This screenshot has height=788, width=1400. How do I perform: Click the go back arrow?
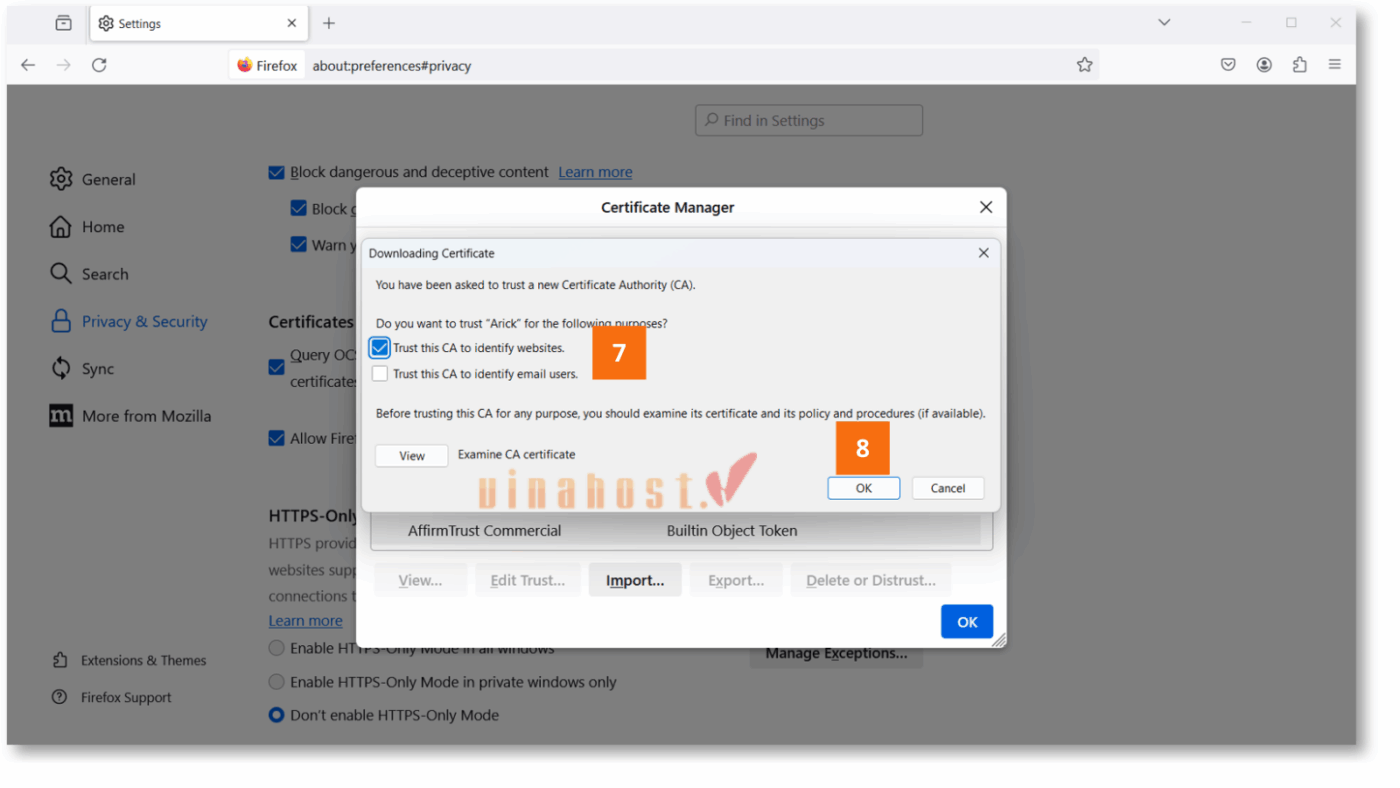28,65
